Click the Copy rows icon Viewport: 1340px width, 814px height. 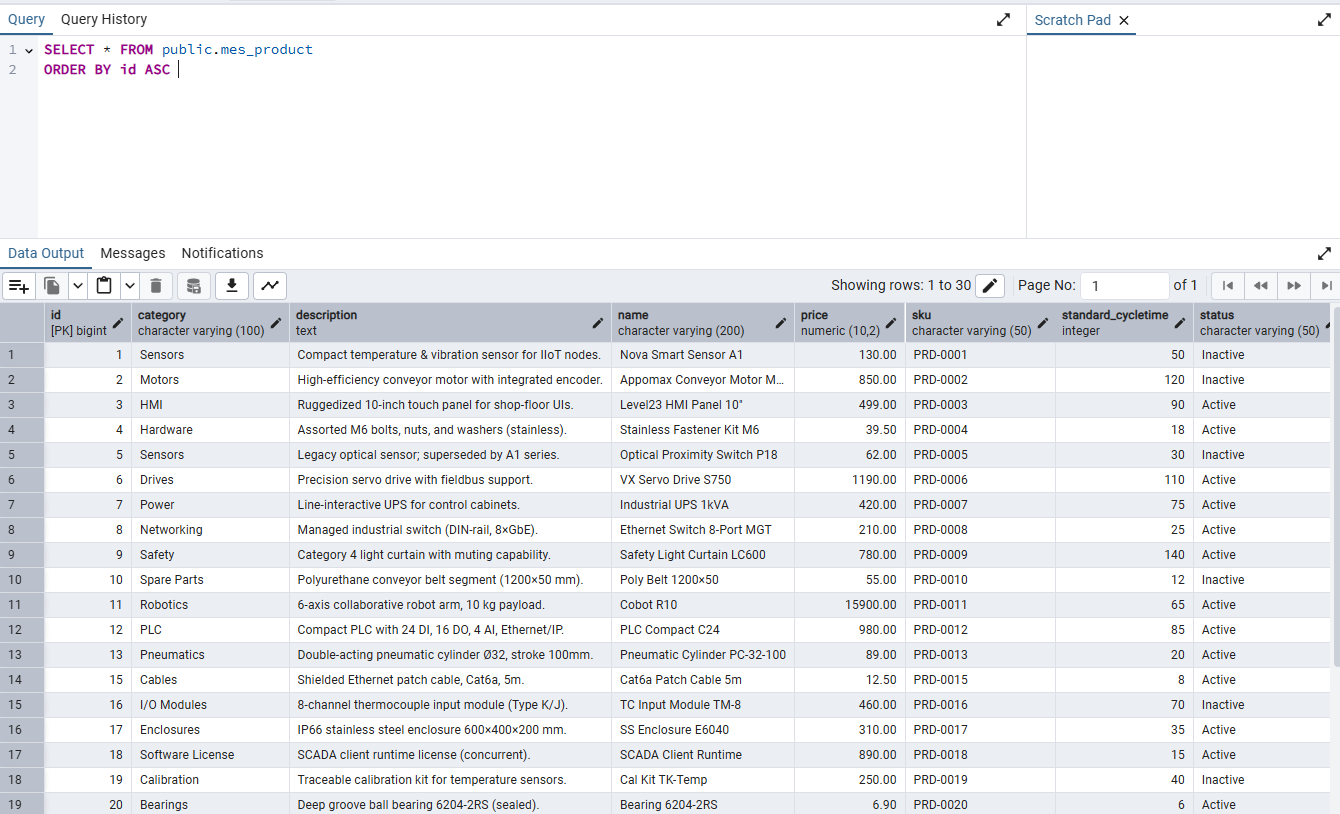pyautogui.click(x=52, y=286)
